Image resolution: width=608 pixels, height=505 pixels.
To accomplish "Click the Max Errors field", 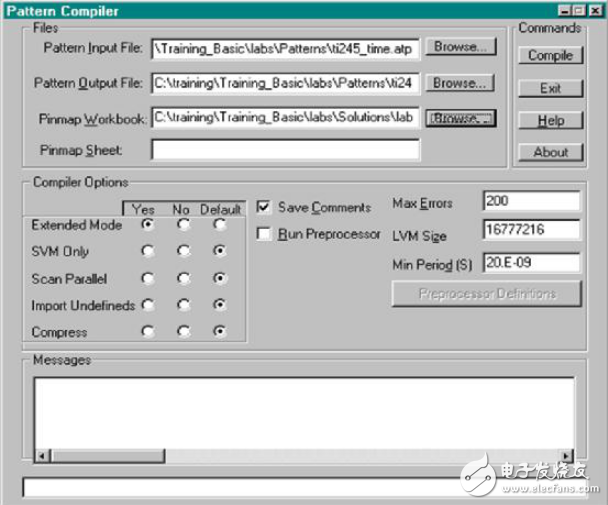I will tap(530, 202).
